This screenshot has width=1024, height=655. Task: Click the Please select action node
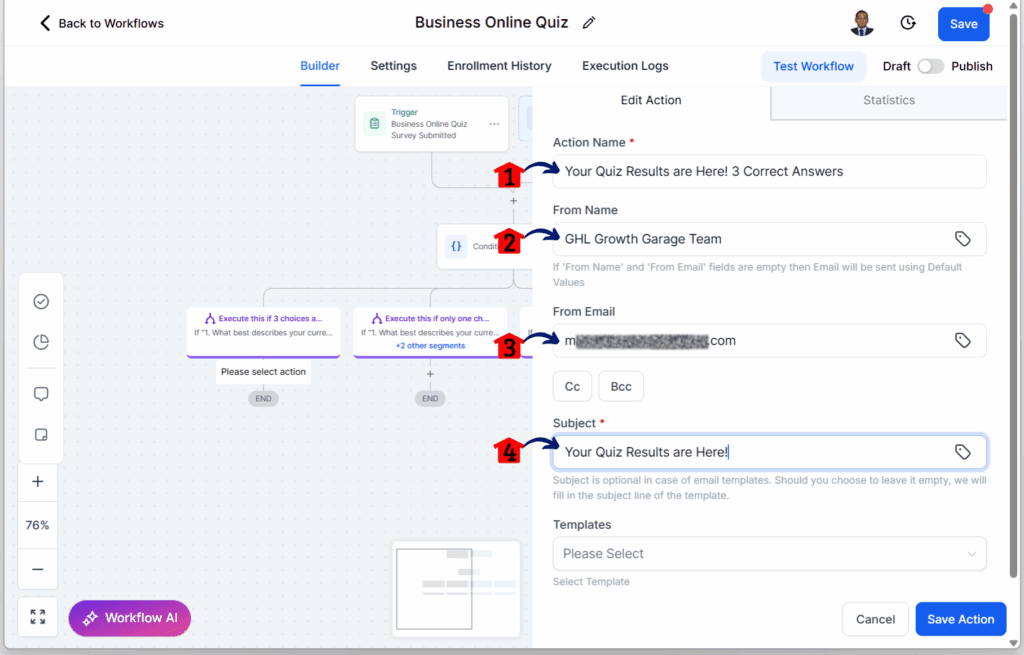tap(263, 372)
